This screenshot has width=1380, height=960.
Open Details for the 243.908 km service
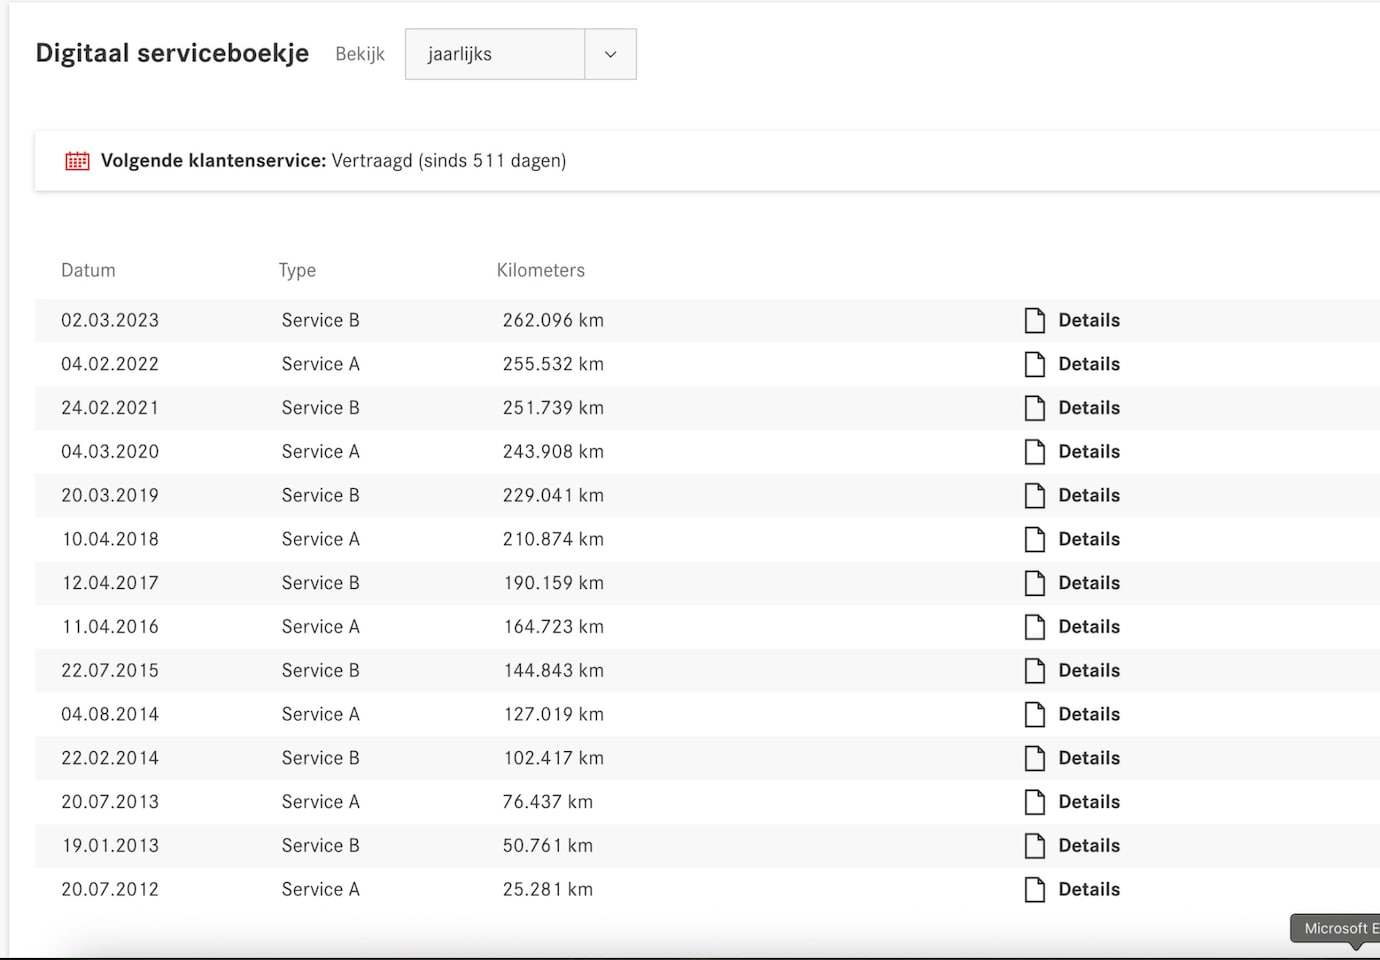tap(1089, 452)
